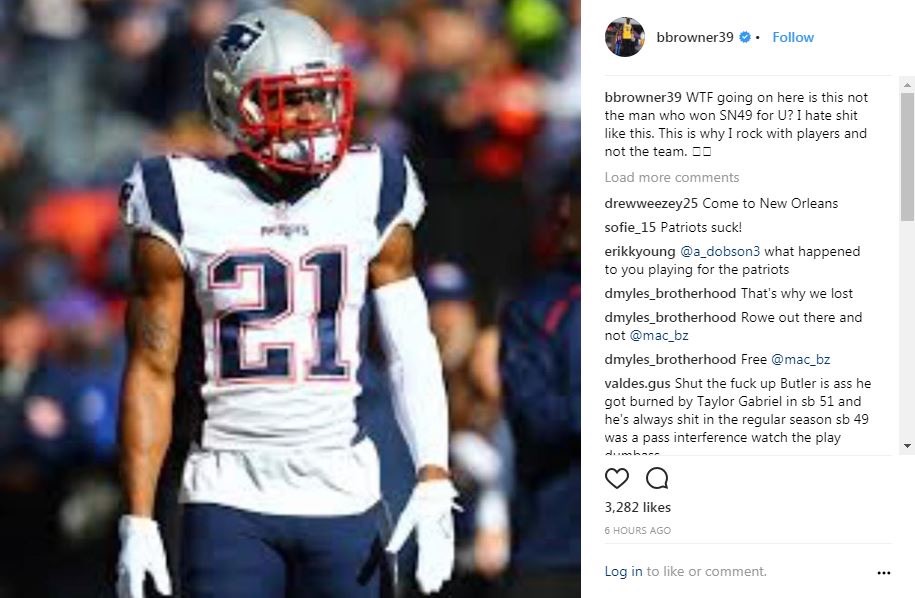Click the 6 HOURS AGO timestamp
Viewport: 915px width, 598px height.
coord(638,530)
